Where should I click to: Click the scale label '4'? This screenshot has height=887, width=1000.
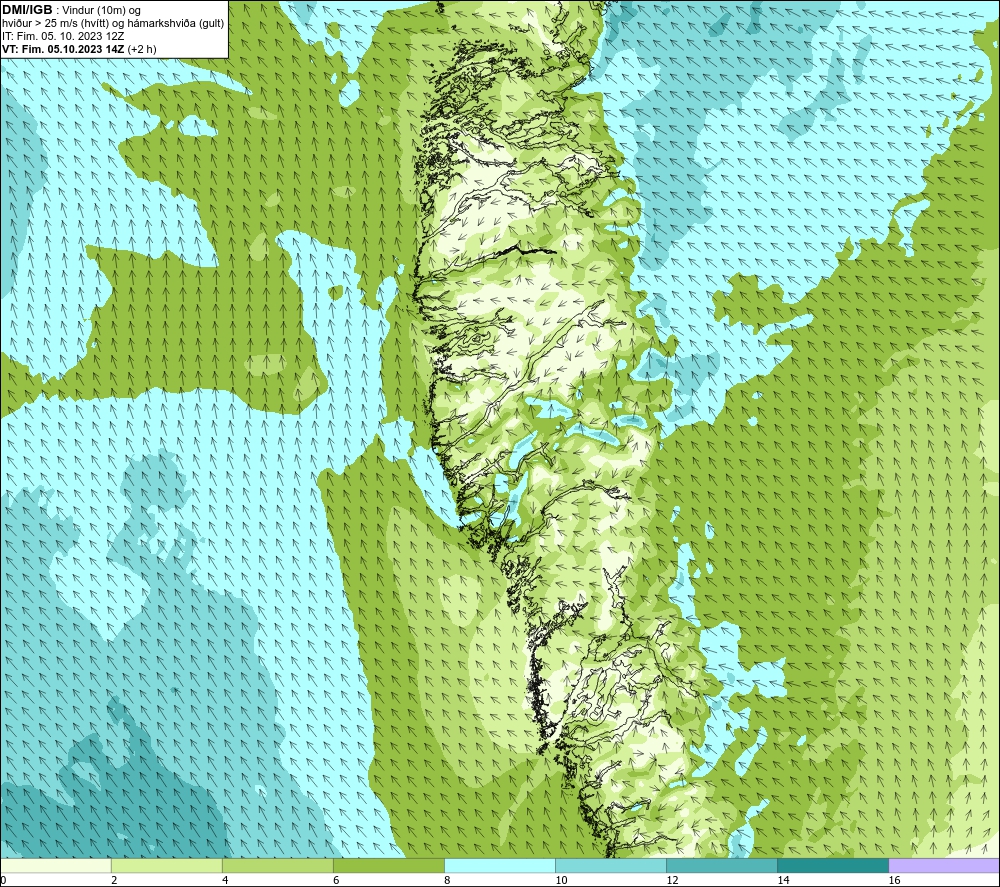[x=225, y=881]
